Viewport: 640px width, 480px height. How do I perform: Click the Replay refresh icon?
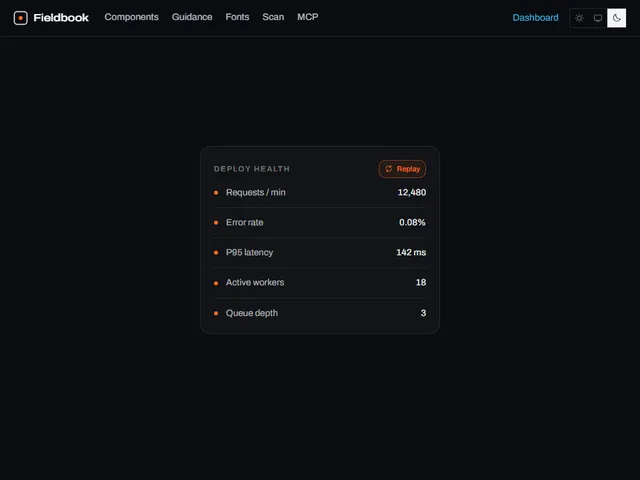coord(389,169)
